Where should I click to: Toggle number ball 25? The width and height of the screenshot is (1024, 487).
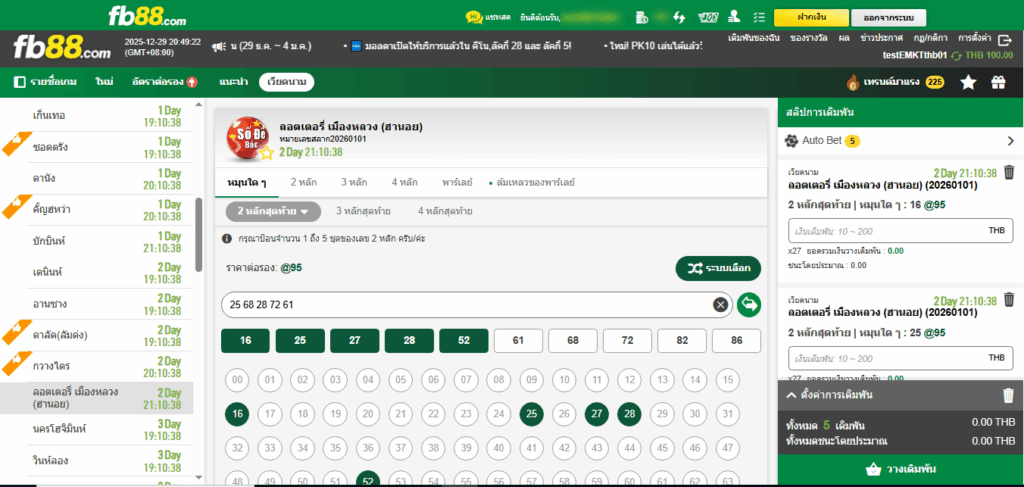(x=532, y=414)
